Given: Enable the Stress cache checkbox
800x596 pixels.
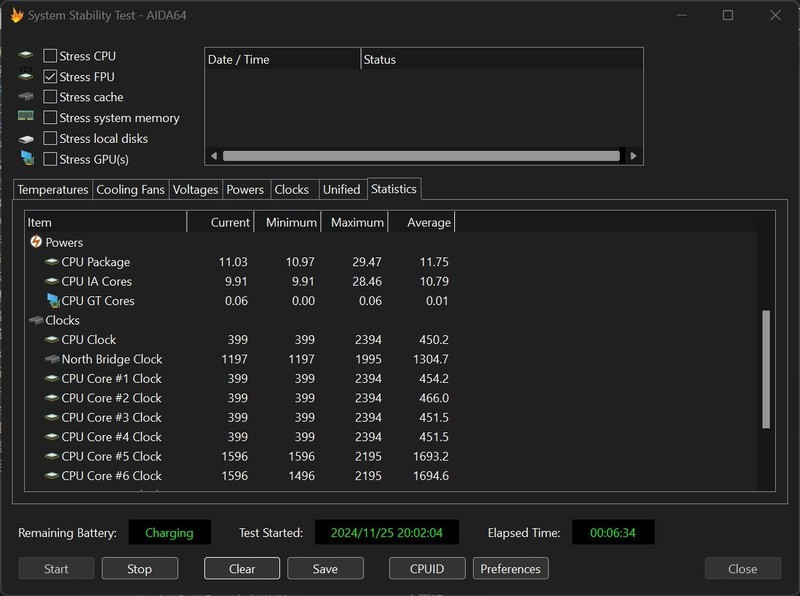Looking at the screenshot, I should click(50, 97).
